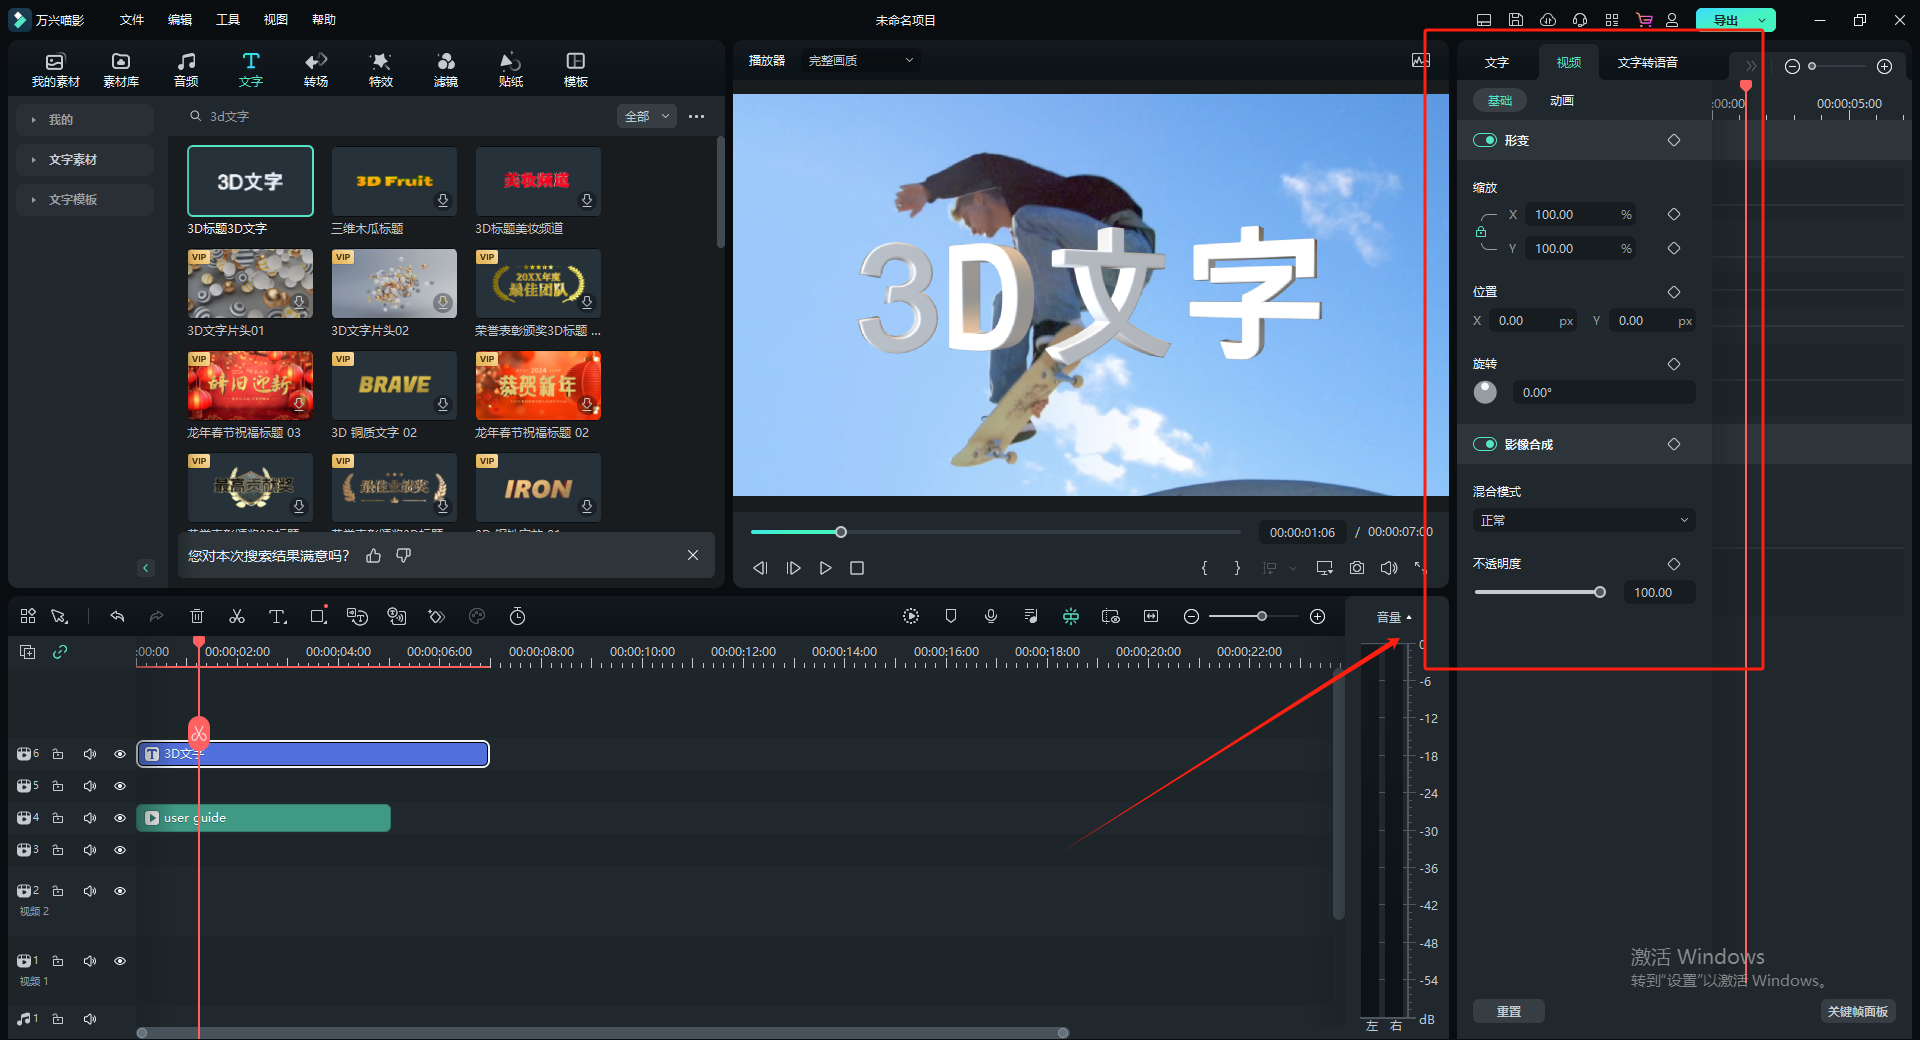The height and width of the screenshot is (1040, 1920).
Task: Click the trash delete icon in timeline toolbar
Action: click(x=197, y=617)
